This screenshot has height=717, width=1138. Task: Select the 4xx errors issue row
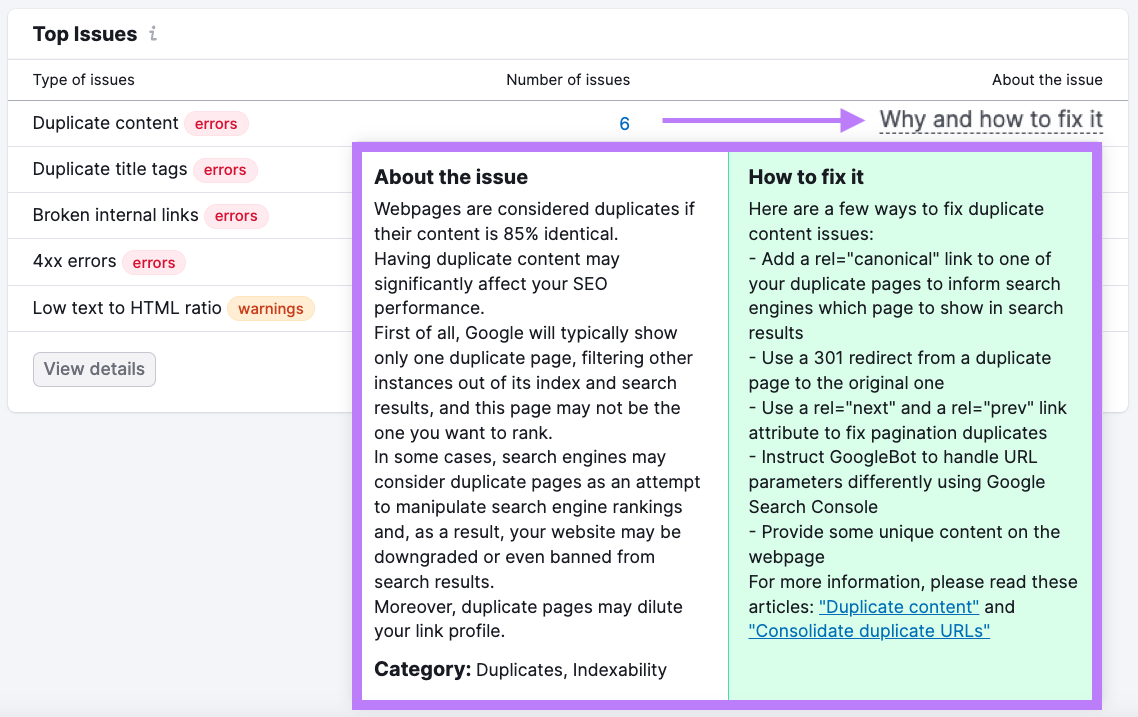coord(71,261)
